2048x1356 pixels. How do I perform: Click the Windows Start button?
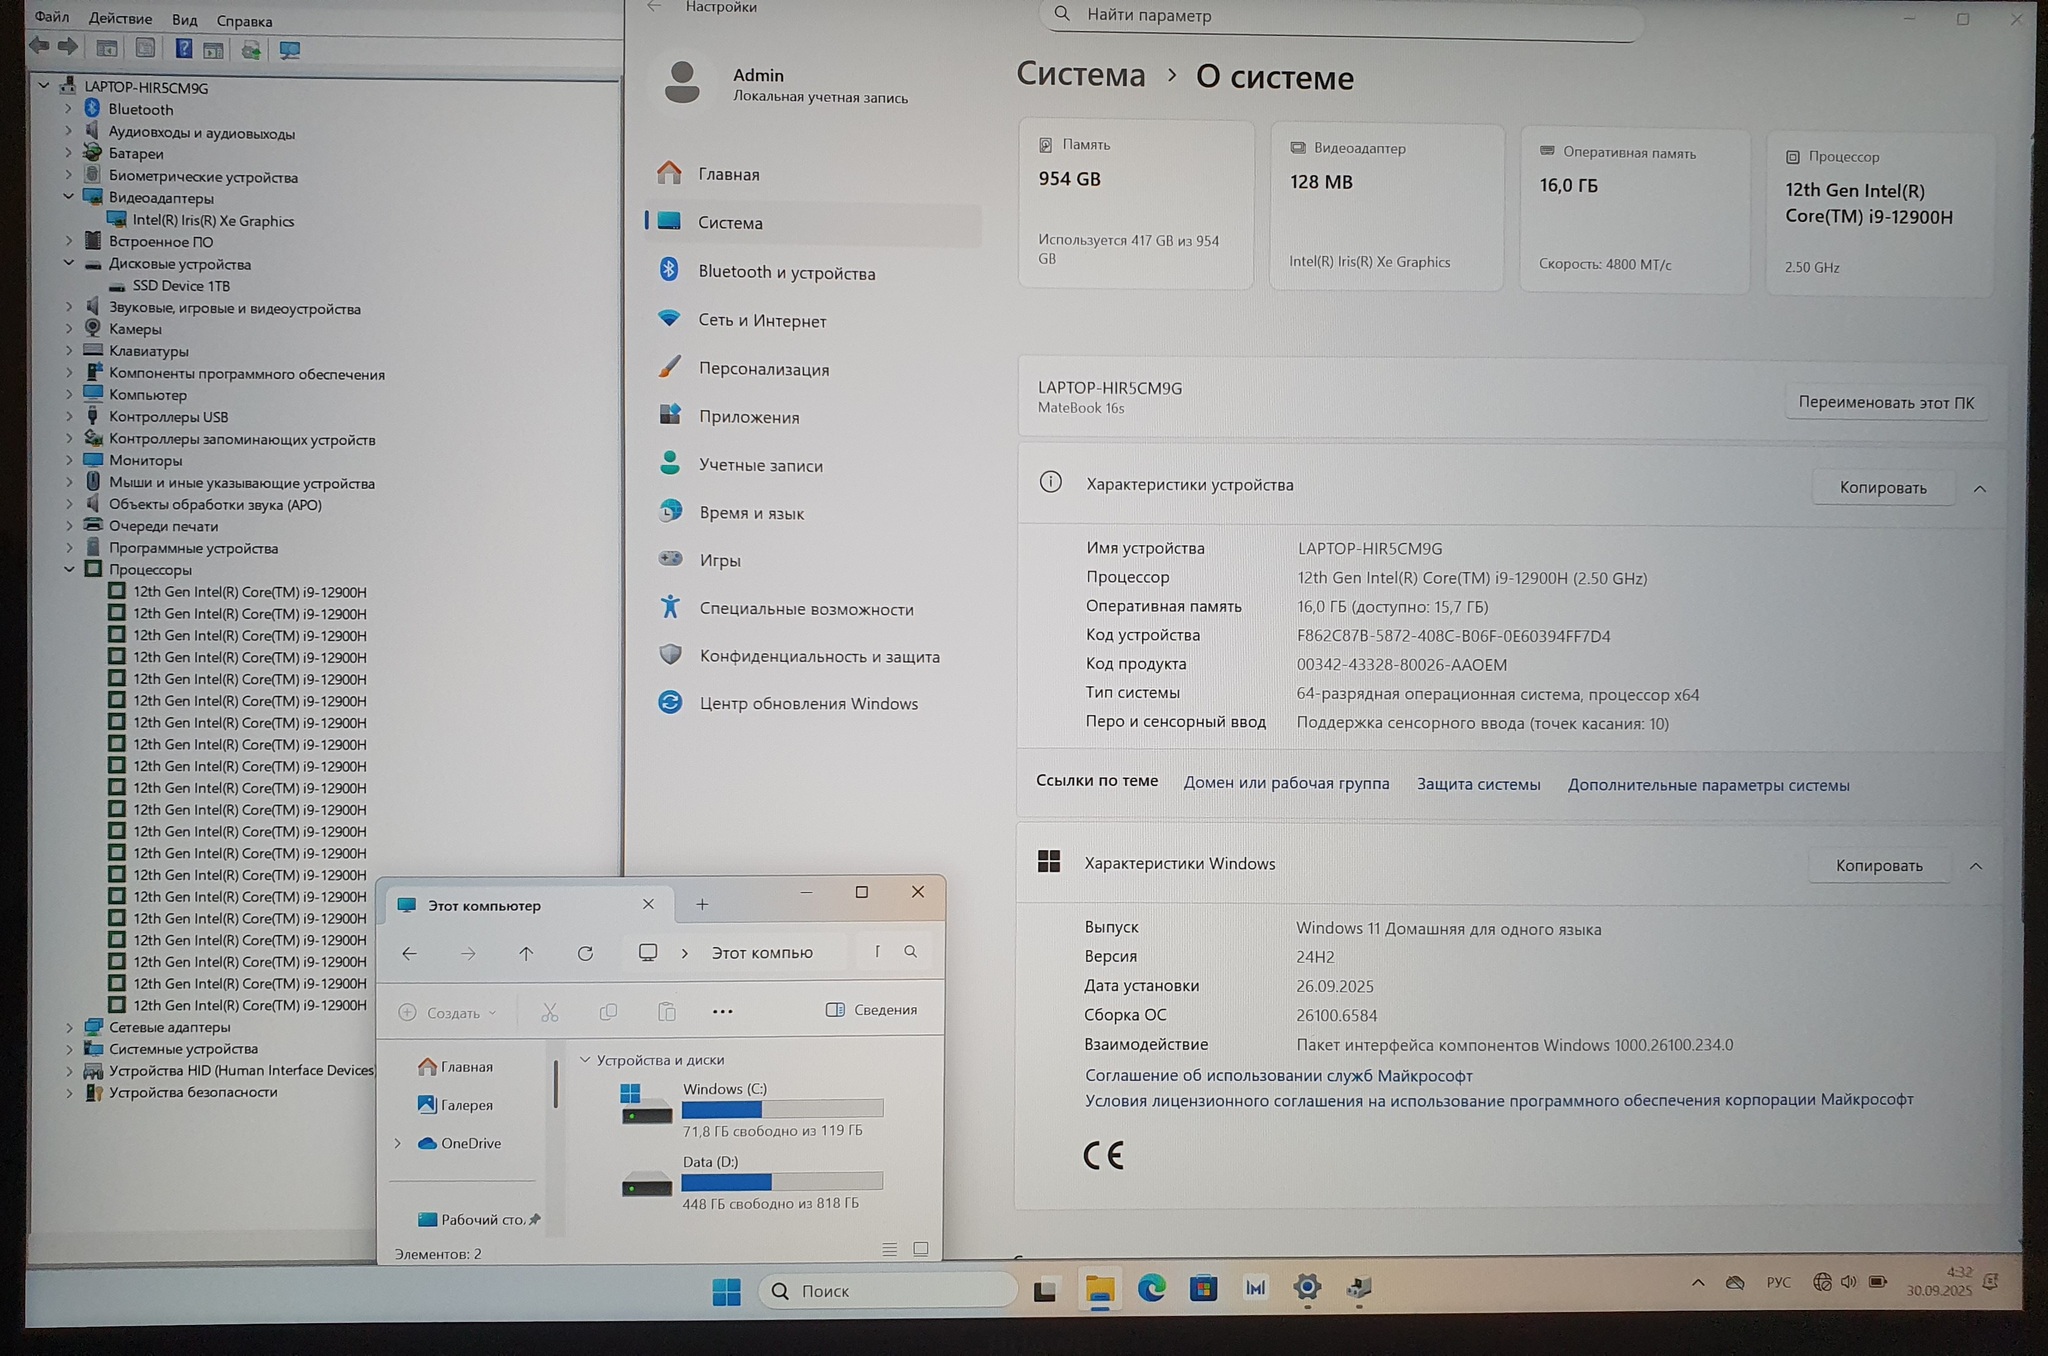(x=726, y=1291)
